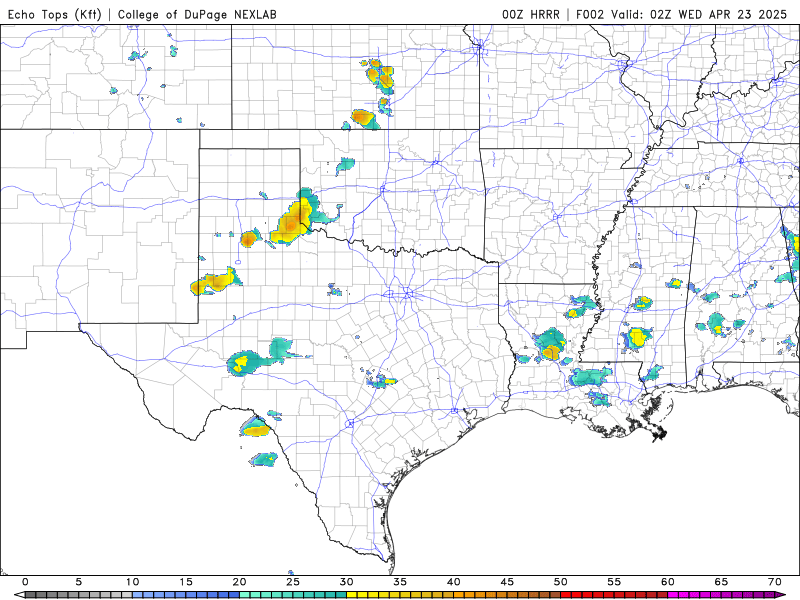The width and height of the screenshot is (800, 600).
Task: Click the color scale label "55"
Action: tap(614, 582)
